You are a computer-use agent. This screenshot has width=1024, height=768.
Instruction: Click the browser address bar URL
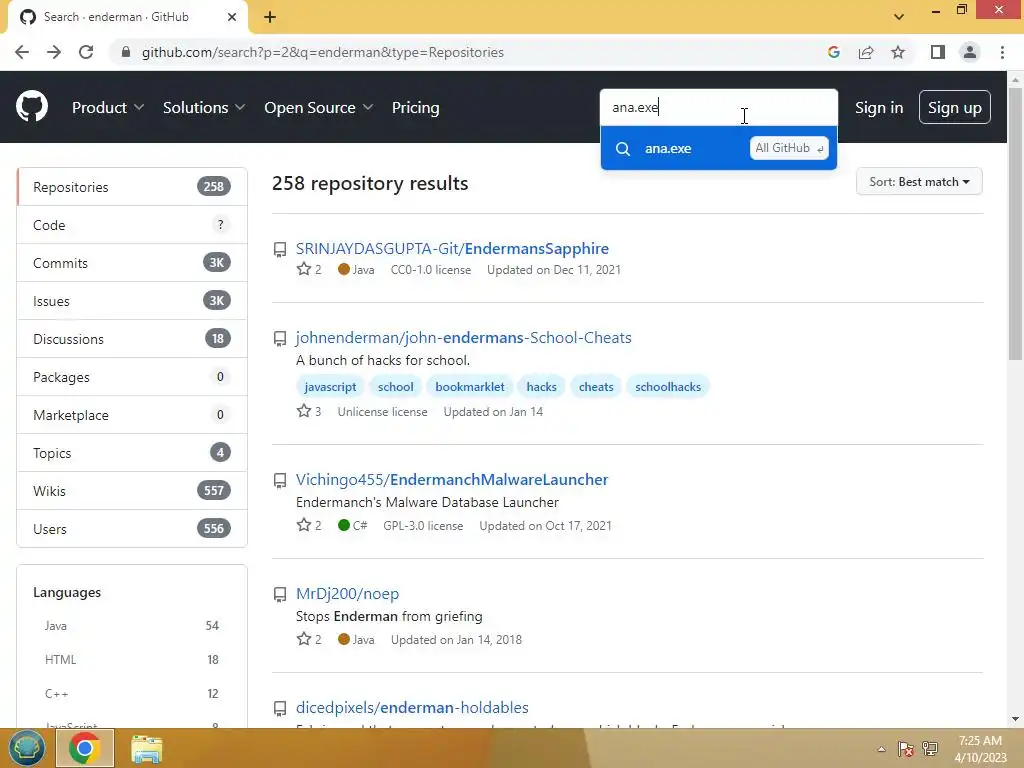coord(323,52)
